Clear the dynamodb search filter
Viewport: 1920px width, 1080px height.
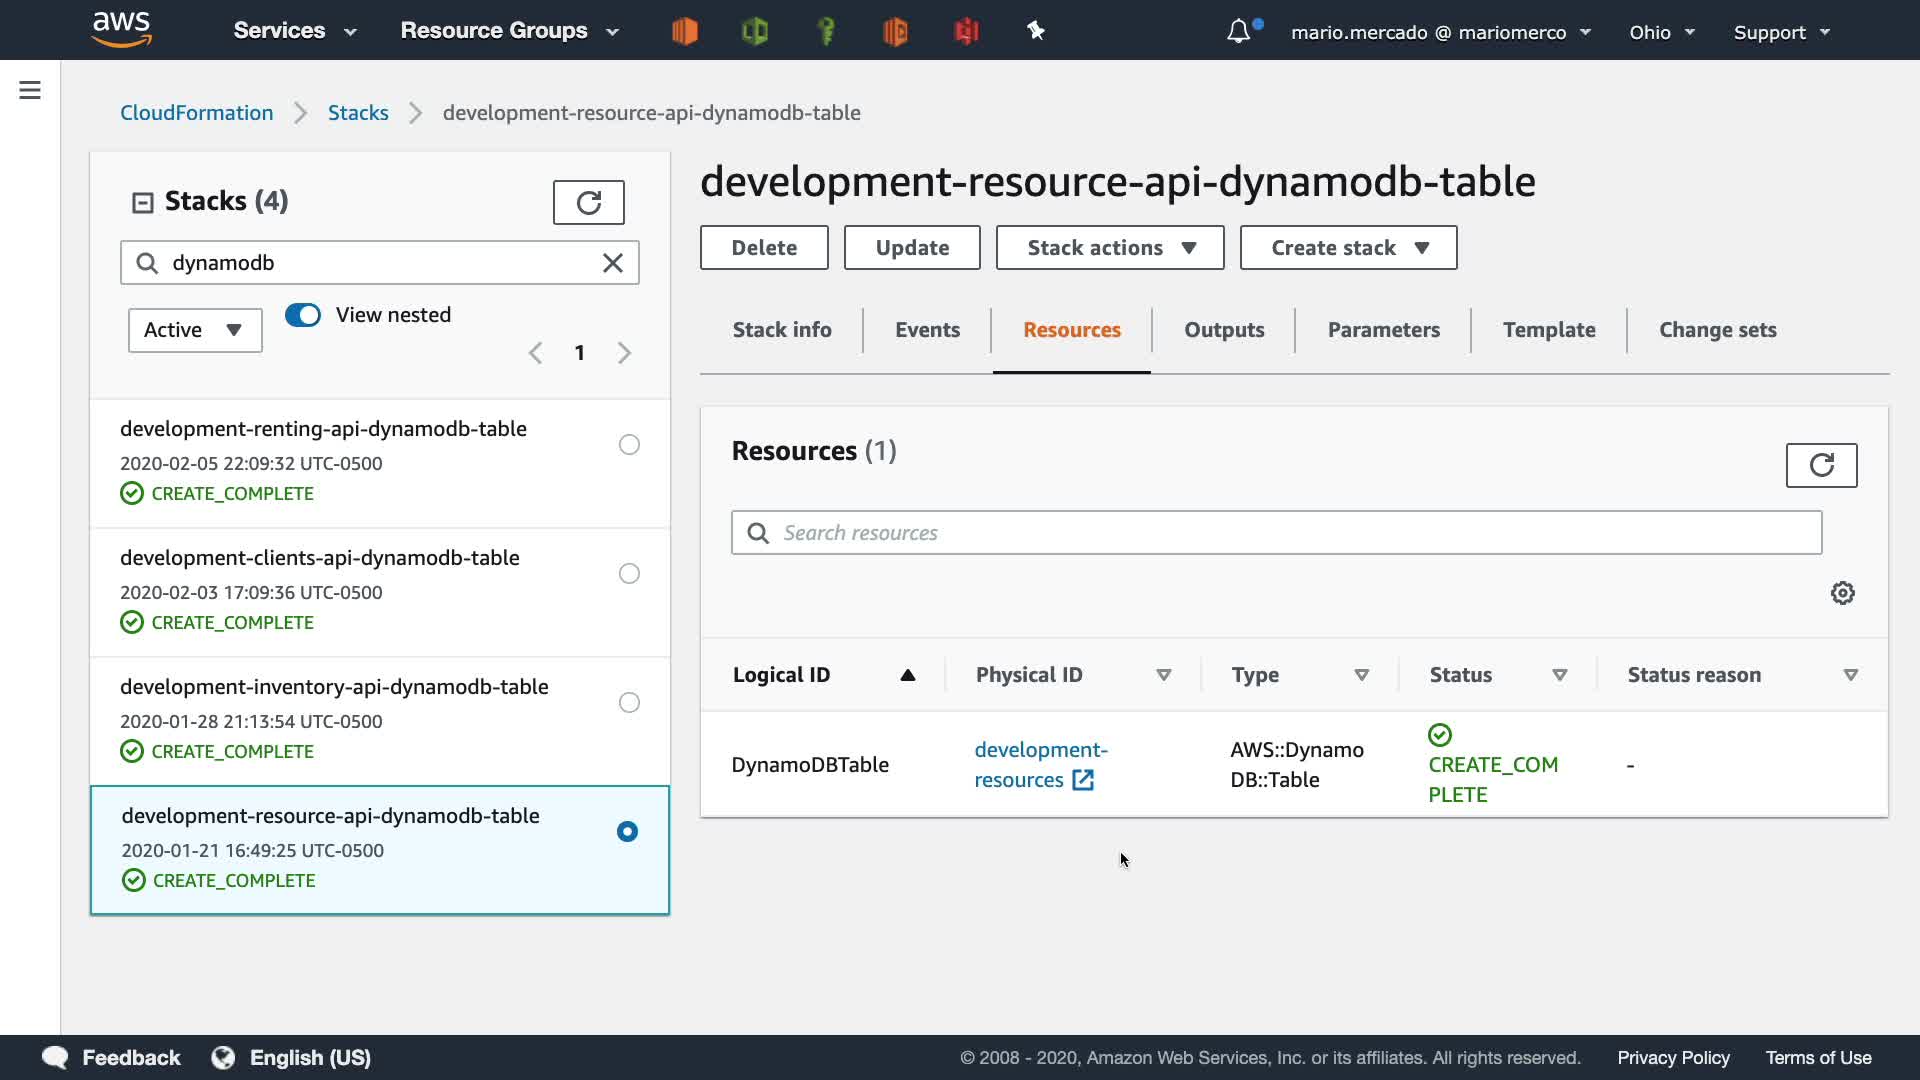point(613,263)
